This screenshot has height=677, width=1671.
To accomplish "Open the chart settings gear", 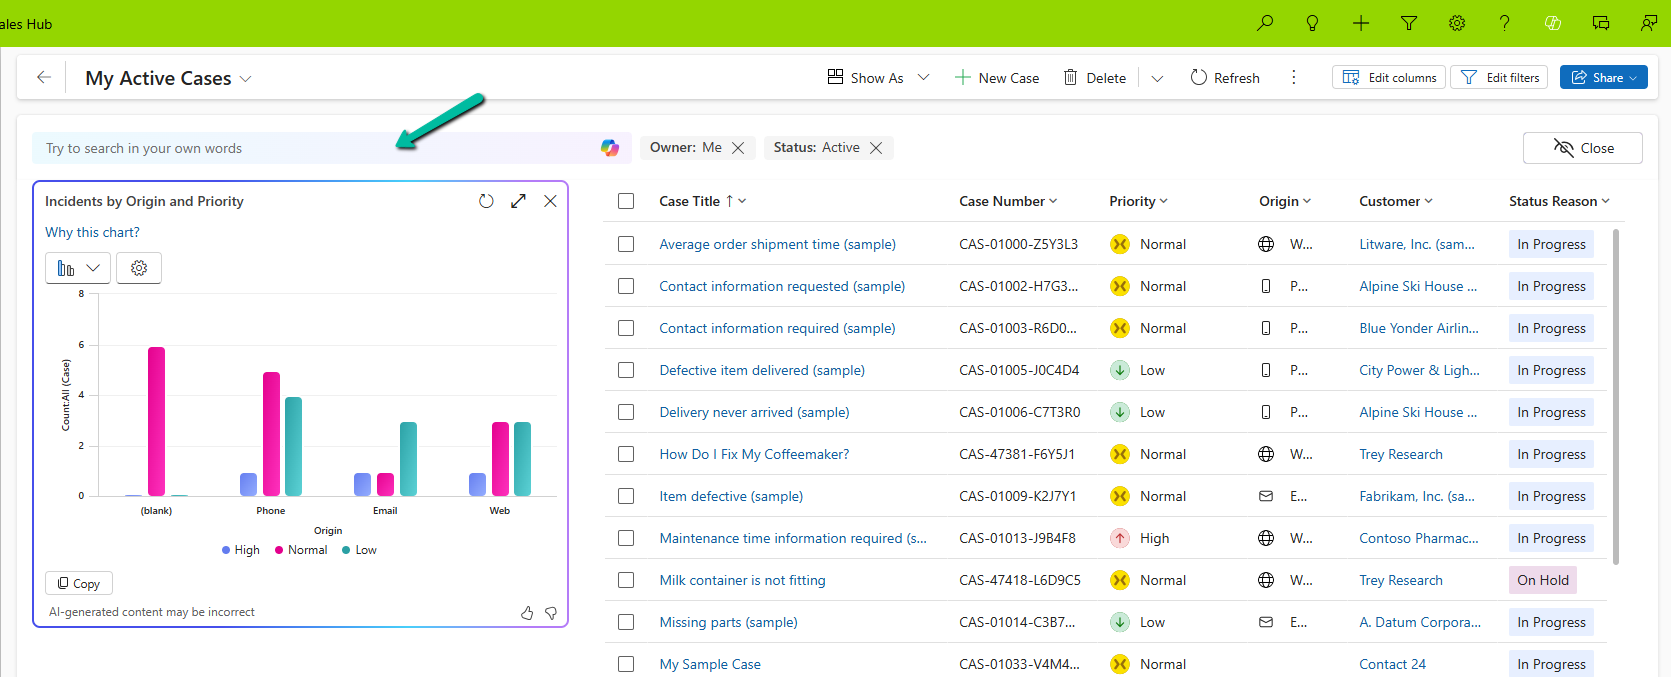I will coord(139,268).
